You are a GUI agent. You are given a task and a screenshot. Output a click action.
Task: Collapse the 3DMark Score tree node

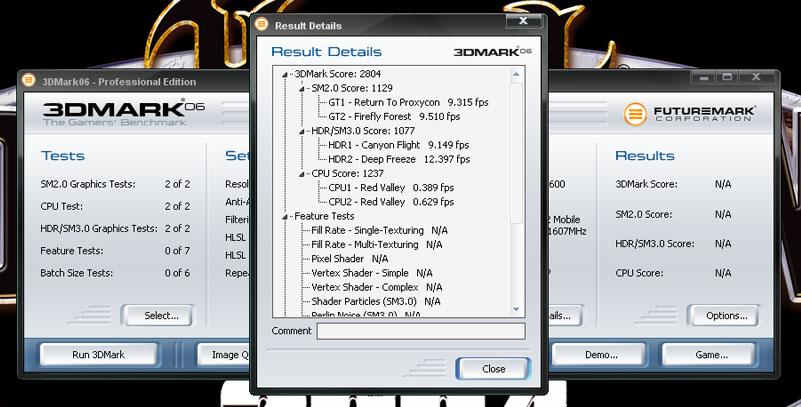[285, 75]
